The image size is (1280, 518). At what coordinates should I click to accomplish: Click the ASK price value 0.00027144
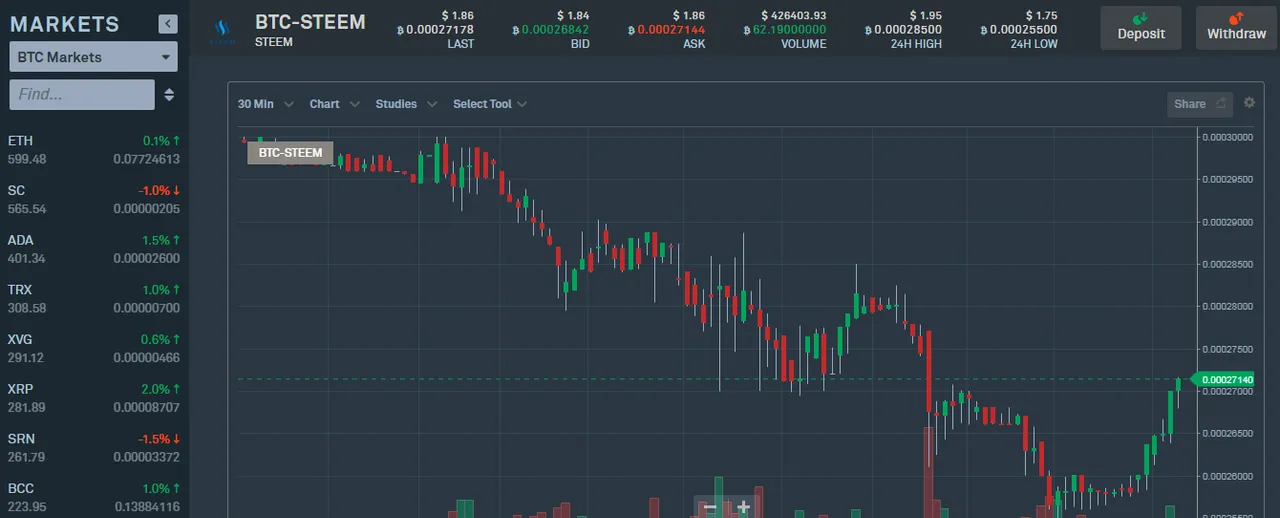tap(666, 30)
